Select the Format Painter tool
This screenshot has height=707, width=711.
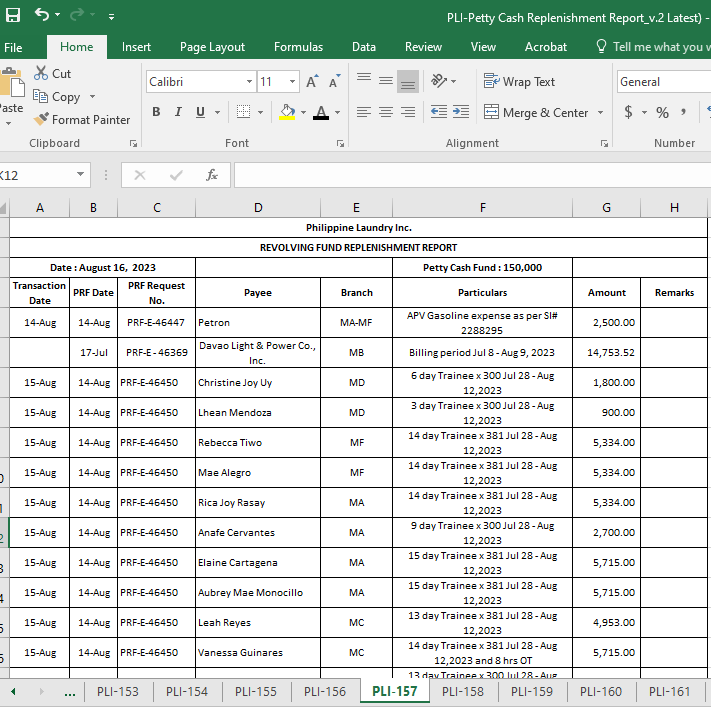[x=81, y=119]
